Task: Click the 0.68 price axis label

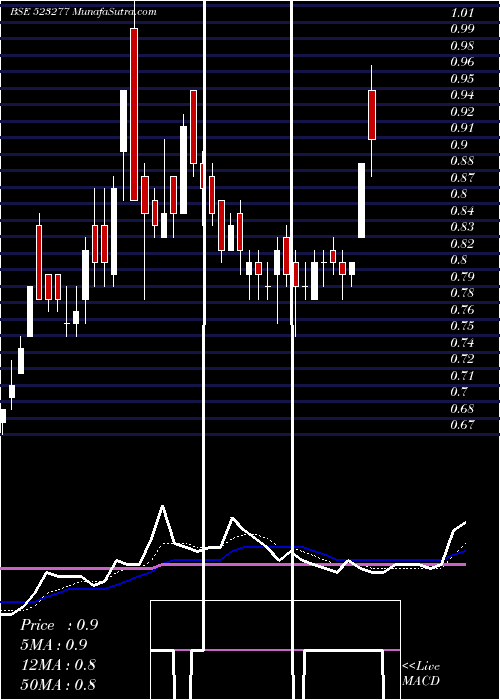Action: click(461, 409)
